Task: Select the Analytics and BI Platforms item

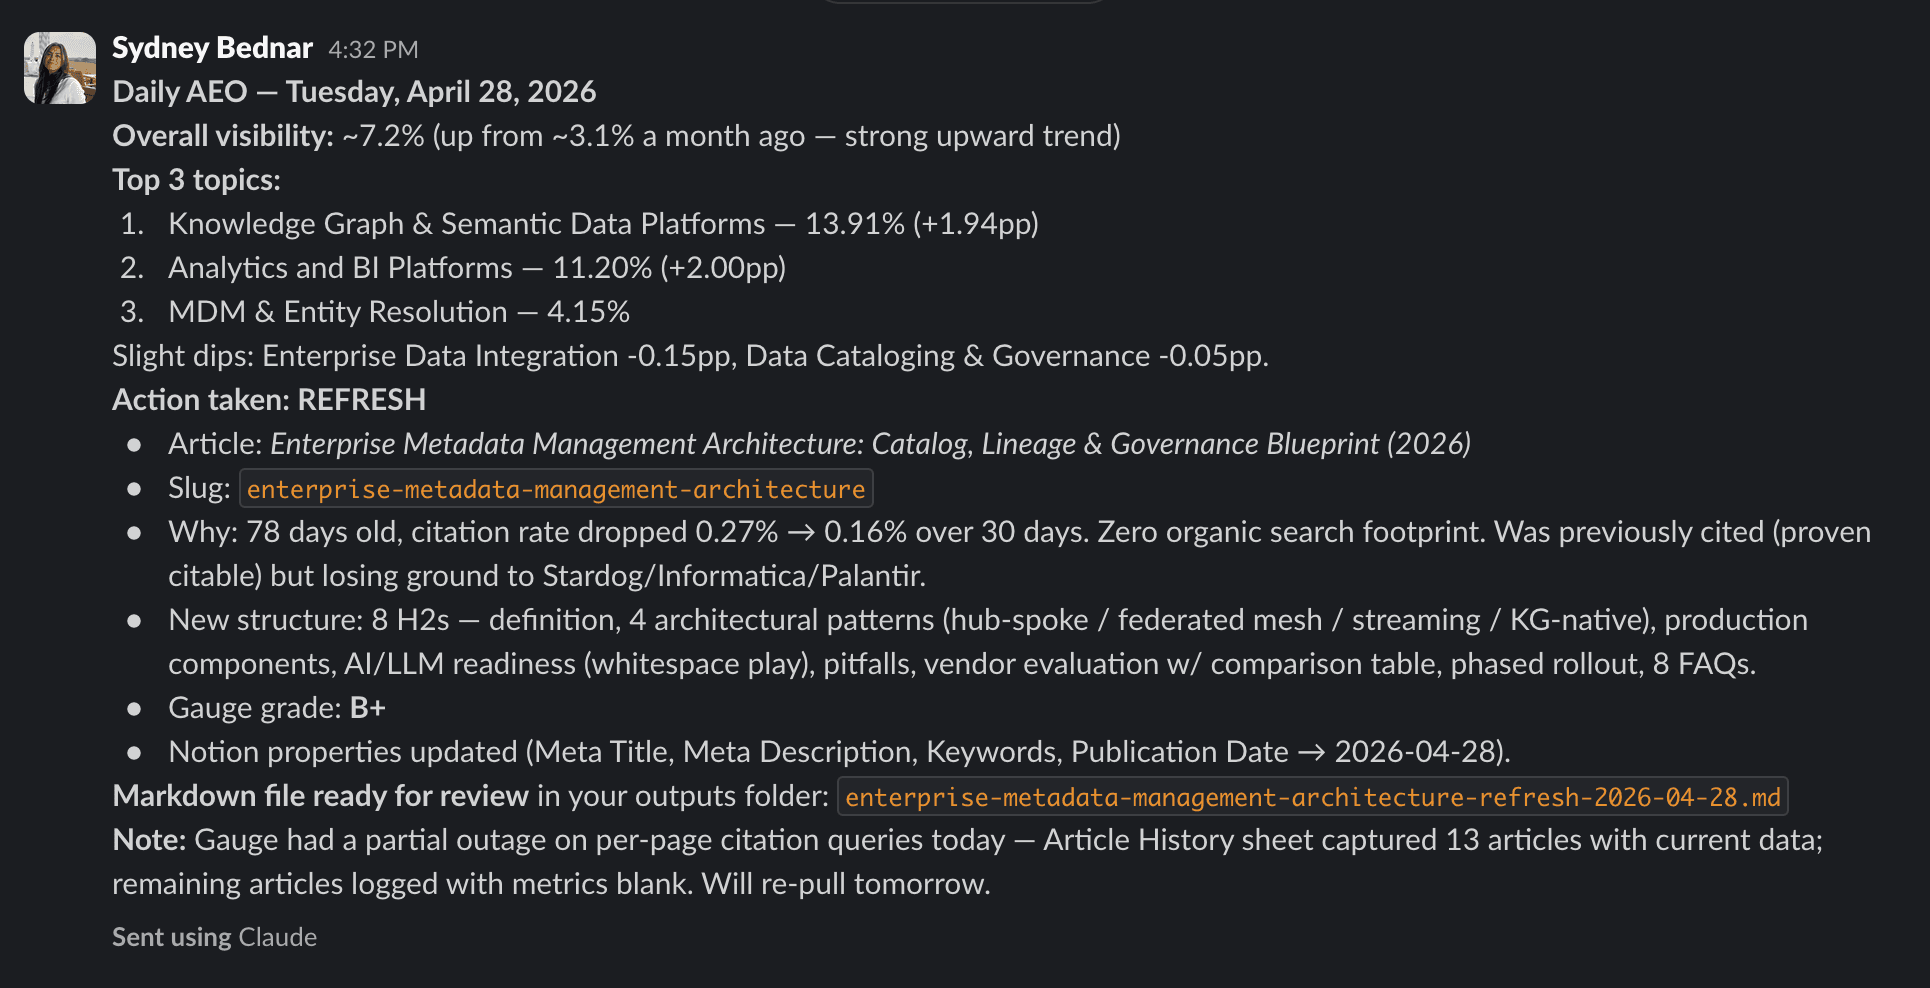Action: coord(477,268)
